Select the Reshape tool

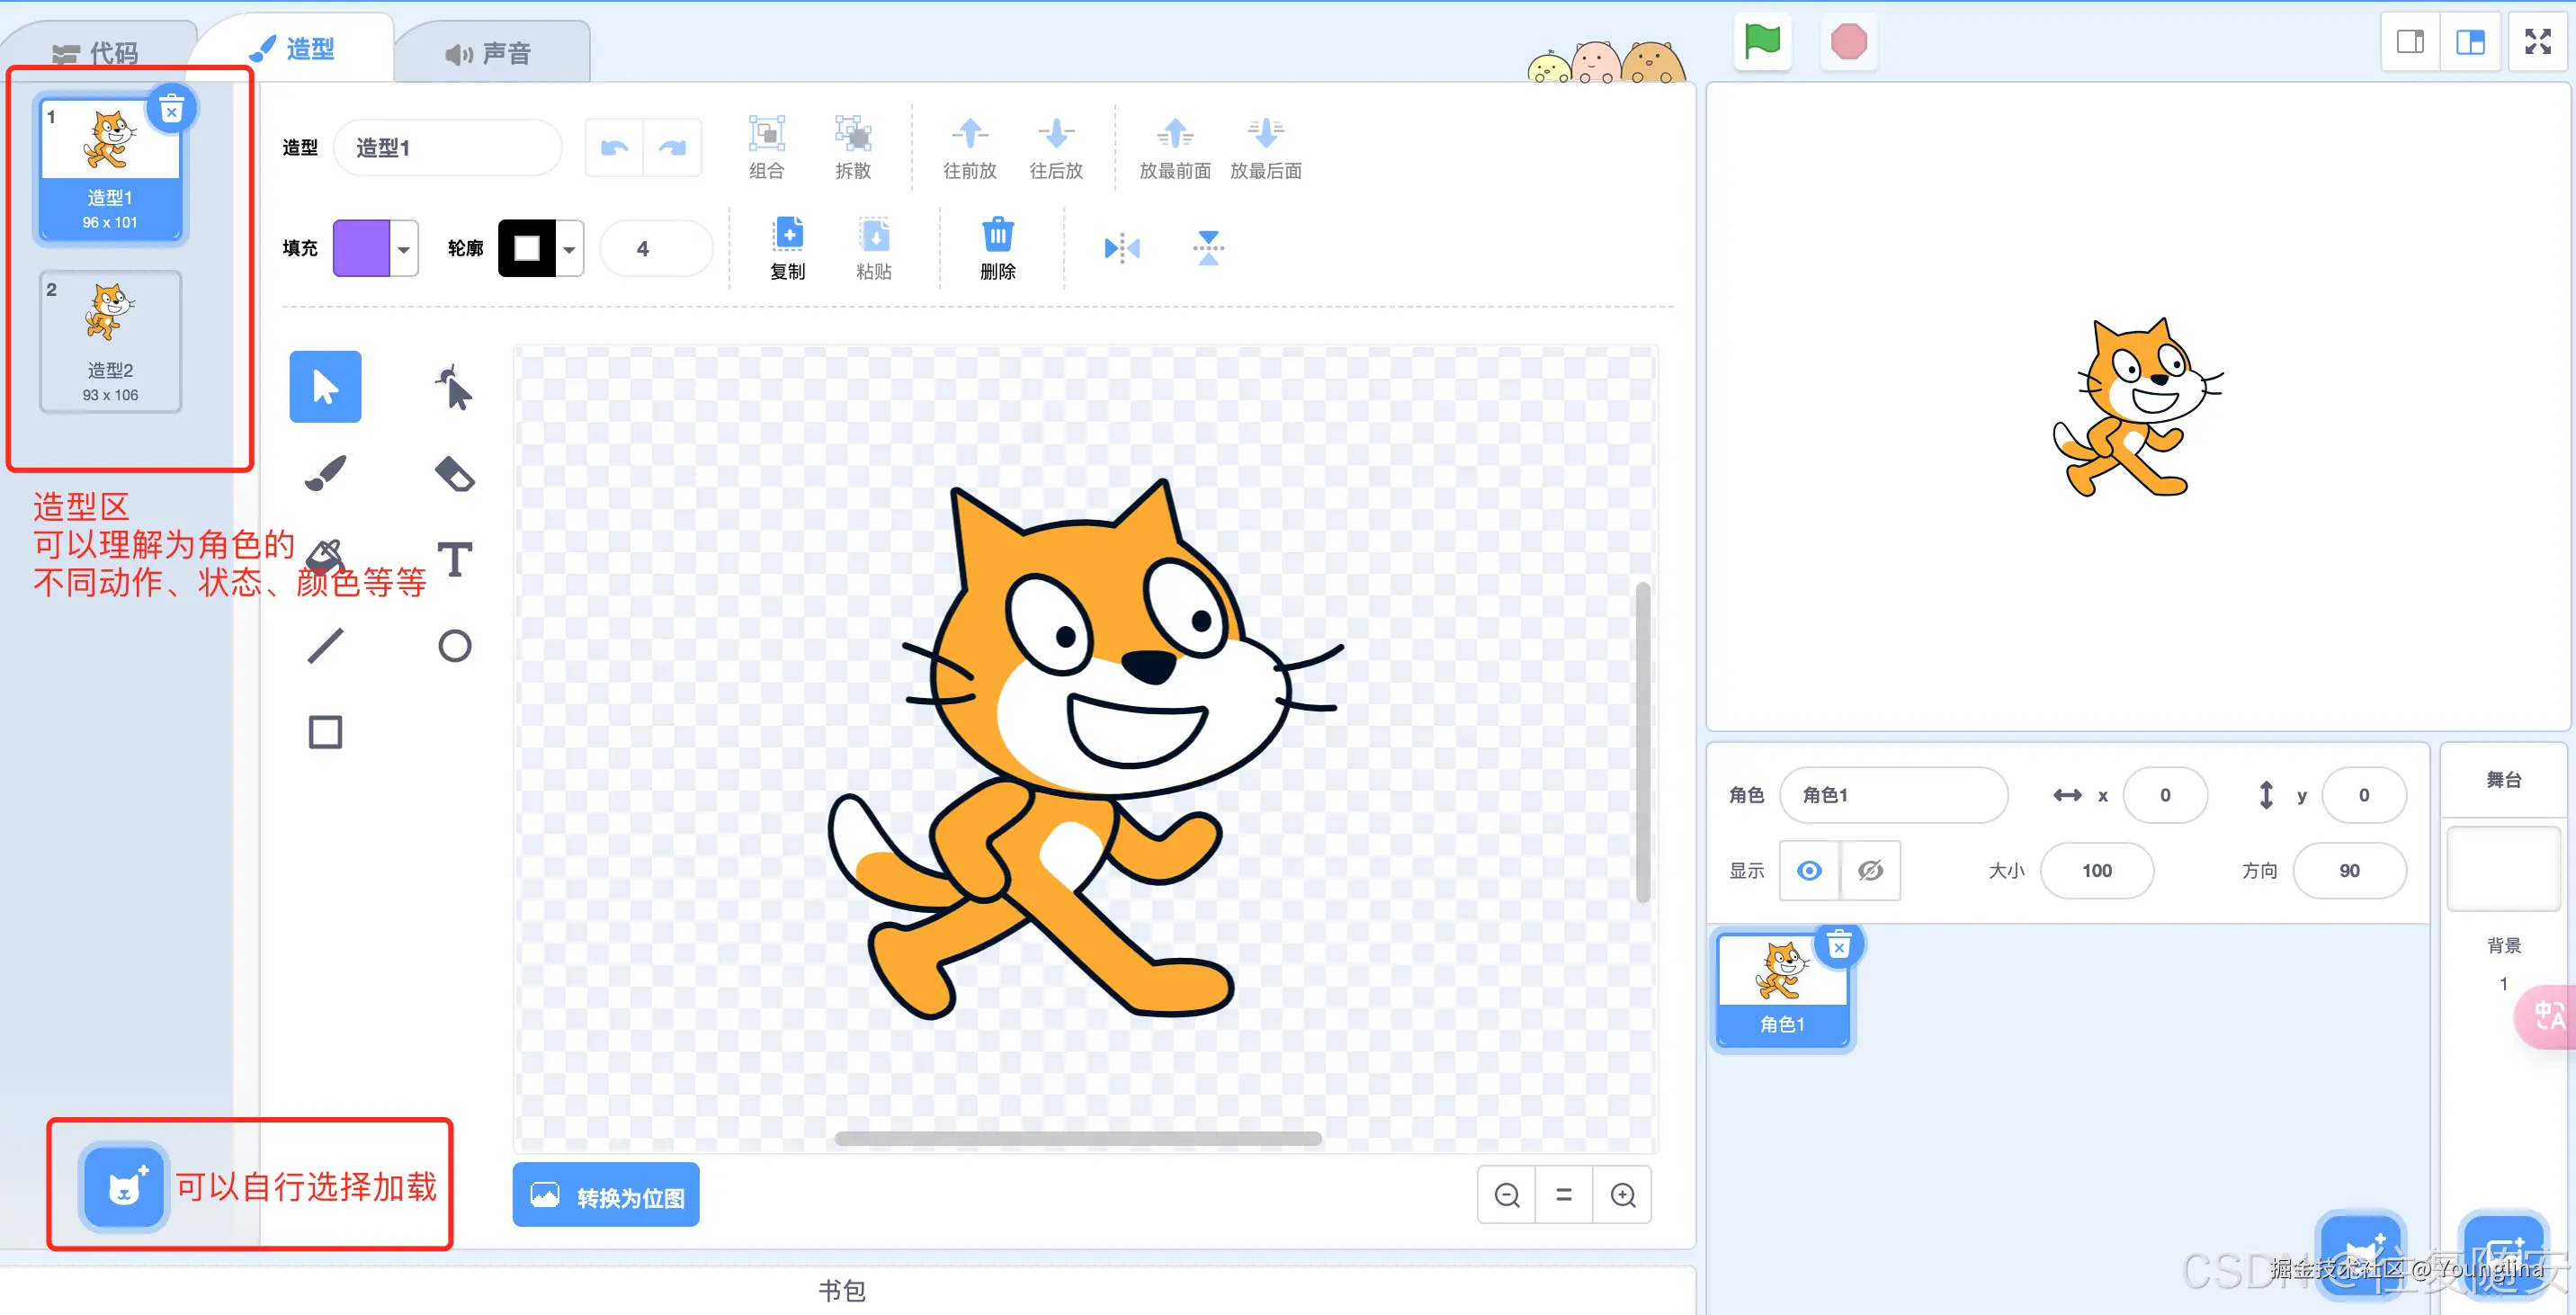click(x=455, y=387)
